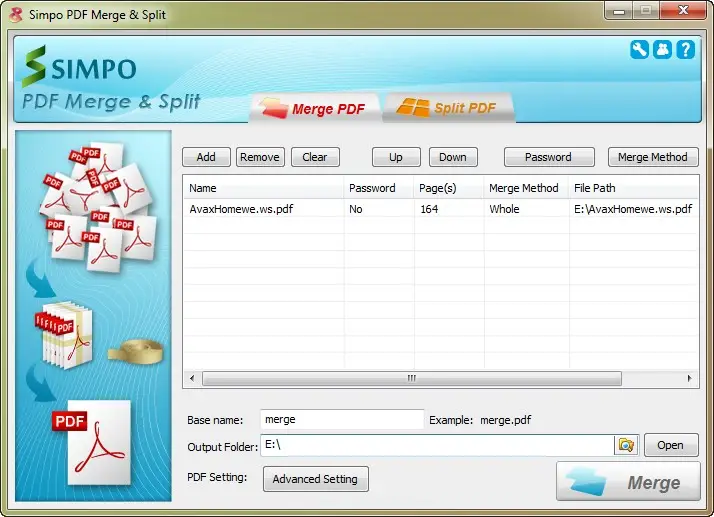Image resolution: width=714 pixels, height=517 pixels.
Task: Click the Page(s) column header
Action: [x=449, y=188]
